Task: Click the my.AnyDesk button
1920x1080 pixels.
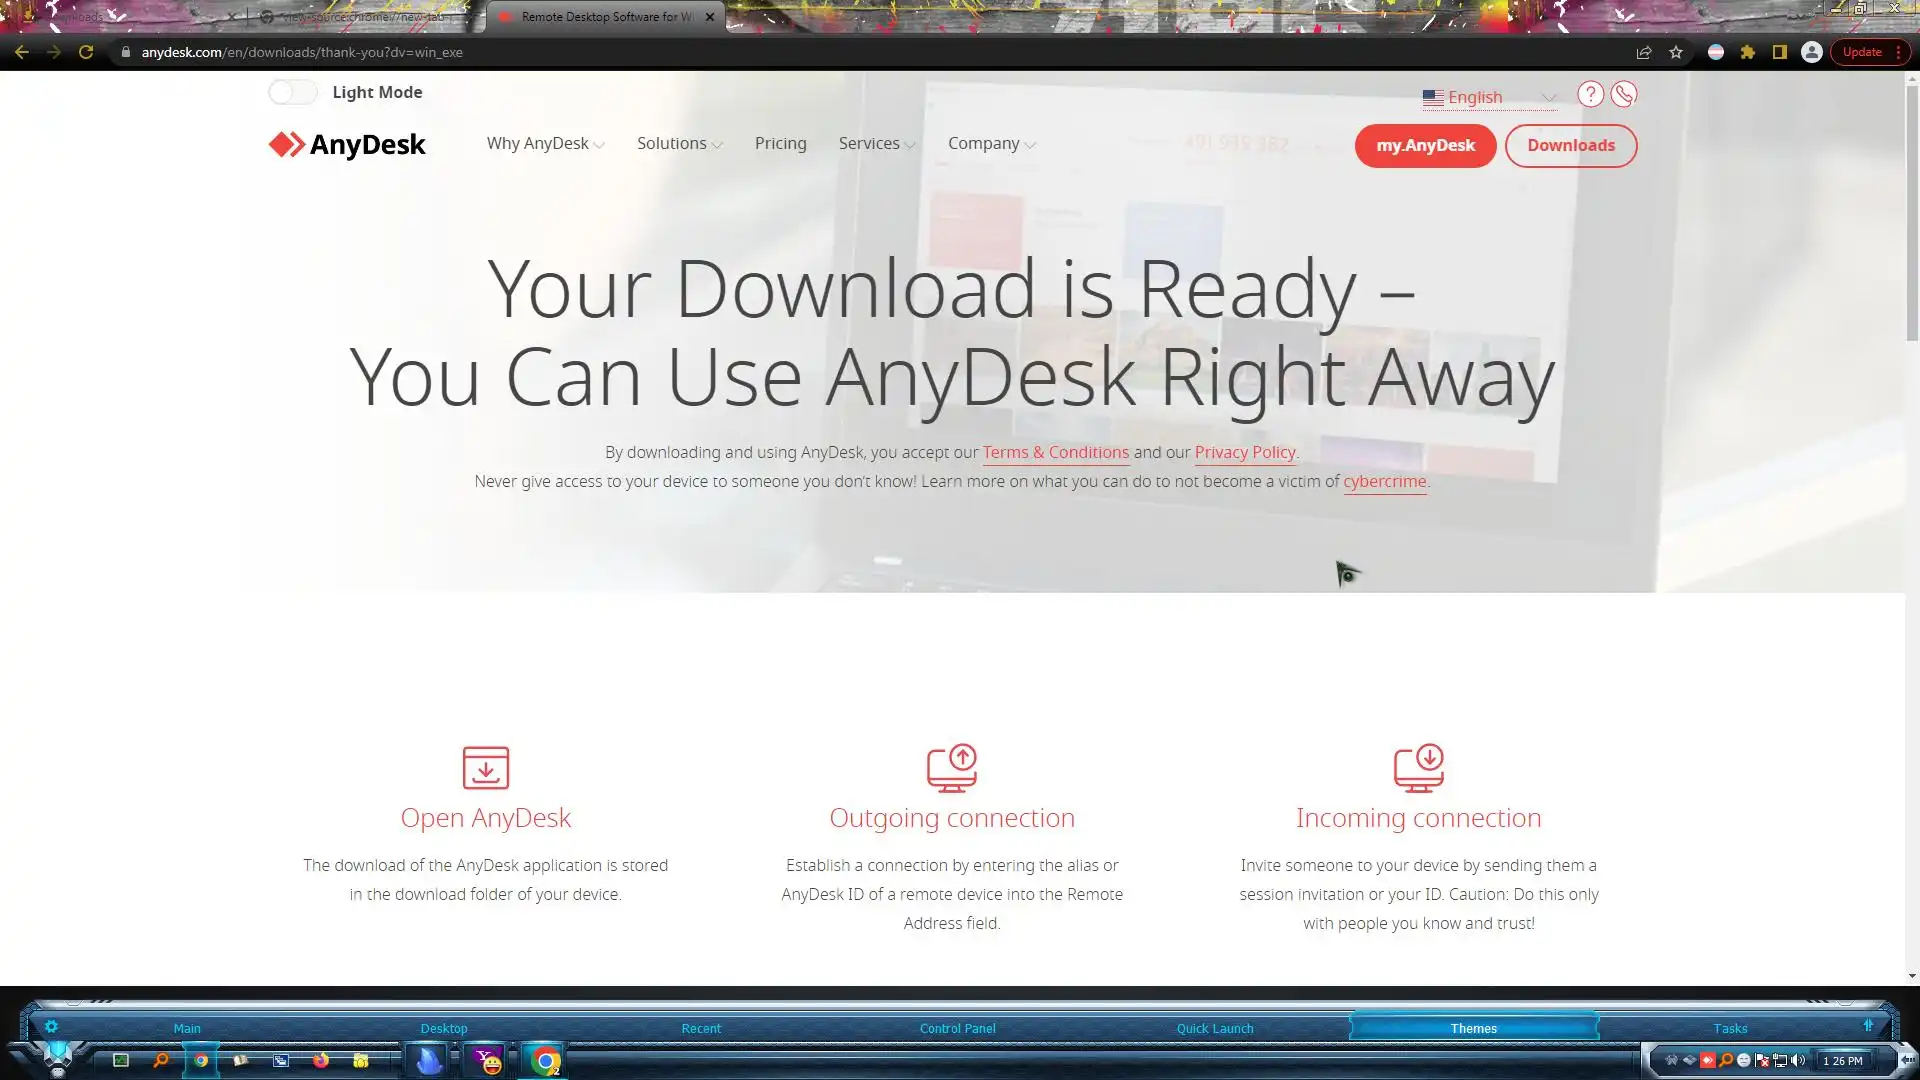Action: pyautogui.click(x=1425, y=146)
